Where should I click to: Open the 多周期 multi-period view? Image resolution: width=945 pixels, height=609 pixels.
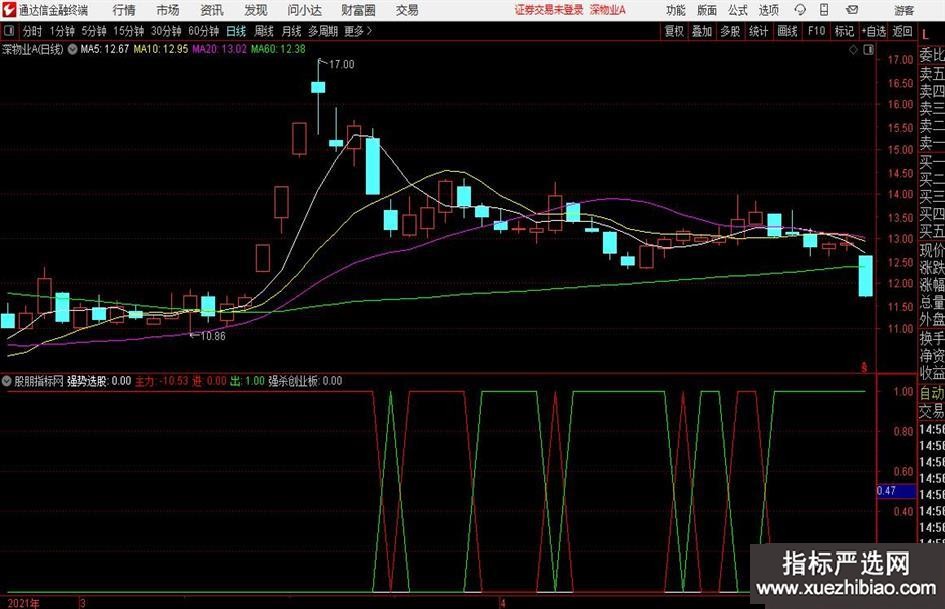[x=323, y=31]
